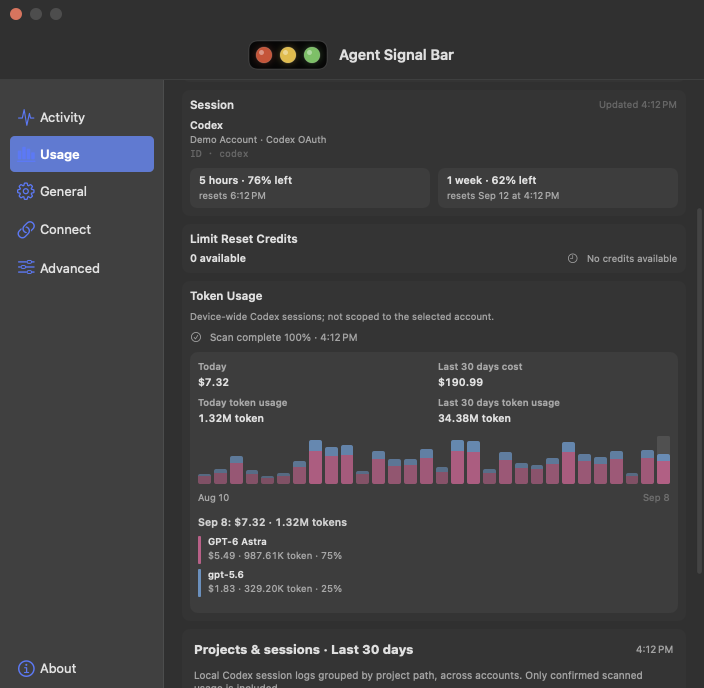Click the Connect chain-link icon
Screen dimensions: 704x688
click(x=26, y=229)
